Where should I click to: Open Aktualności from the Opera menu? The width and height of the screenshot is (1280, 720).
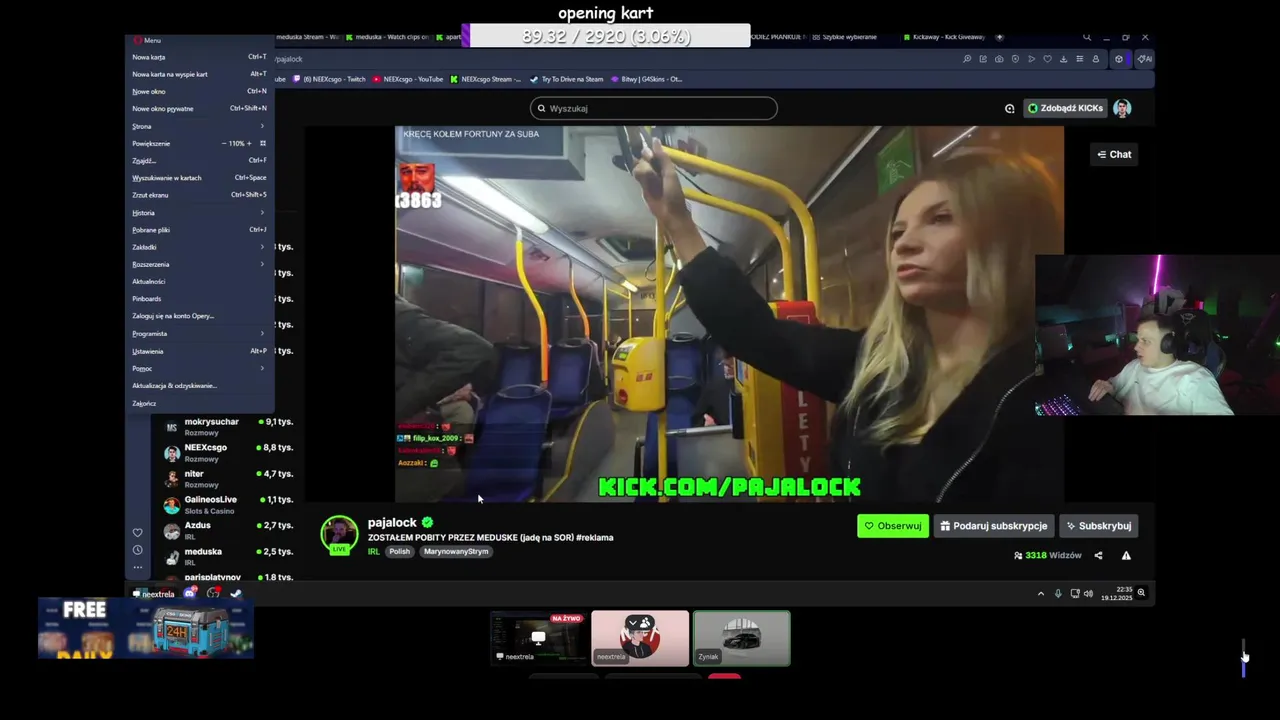pyautogui.click(x=200, y=281)
